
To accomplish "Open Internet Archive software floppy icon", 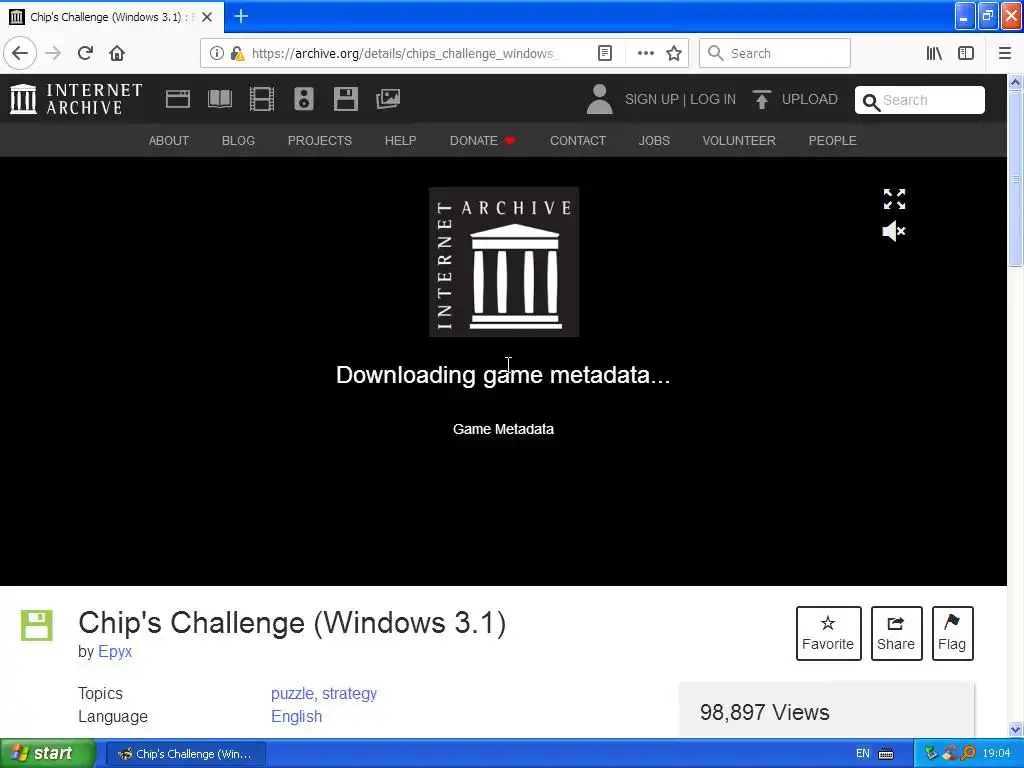I will pyautogui.click(x=345, y=99).
